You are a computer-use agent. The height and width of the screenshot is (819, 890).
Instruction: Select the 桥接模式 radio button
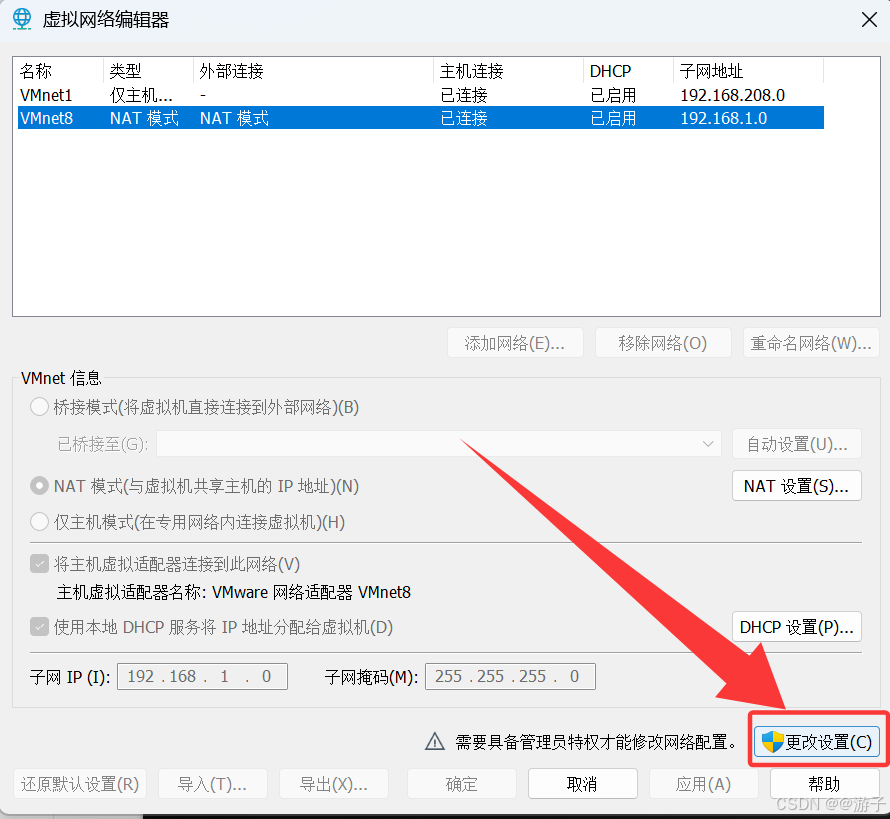[x=39, y=407]
